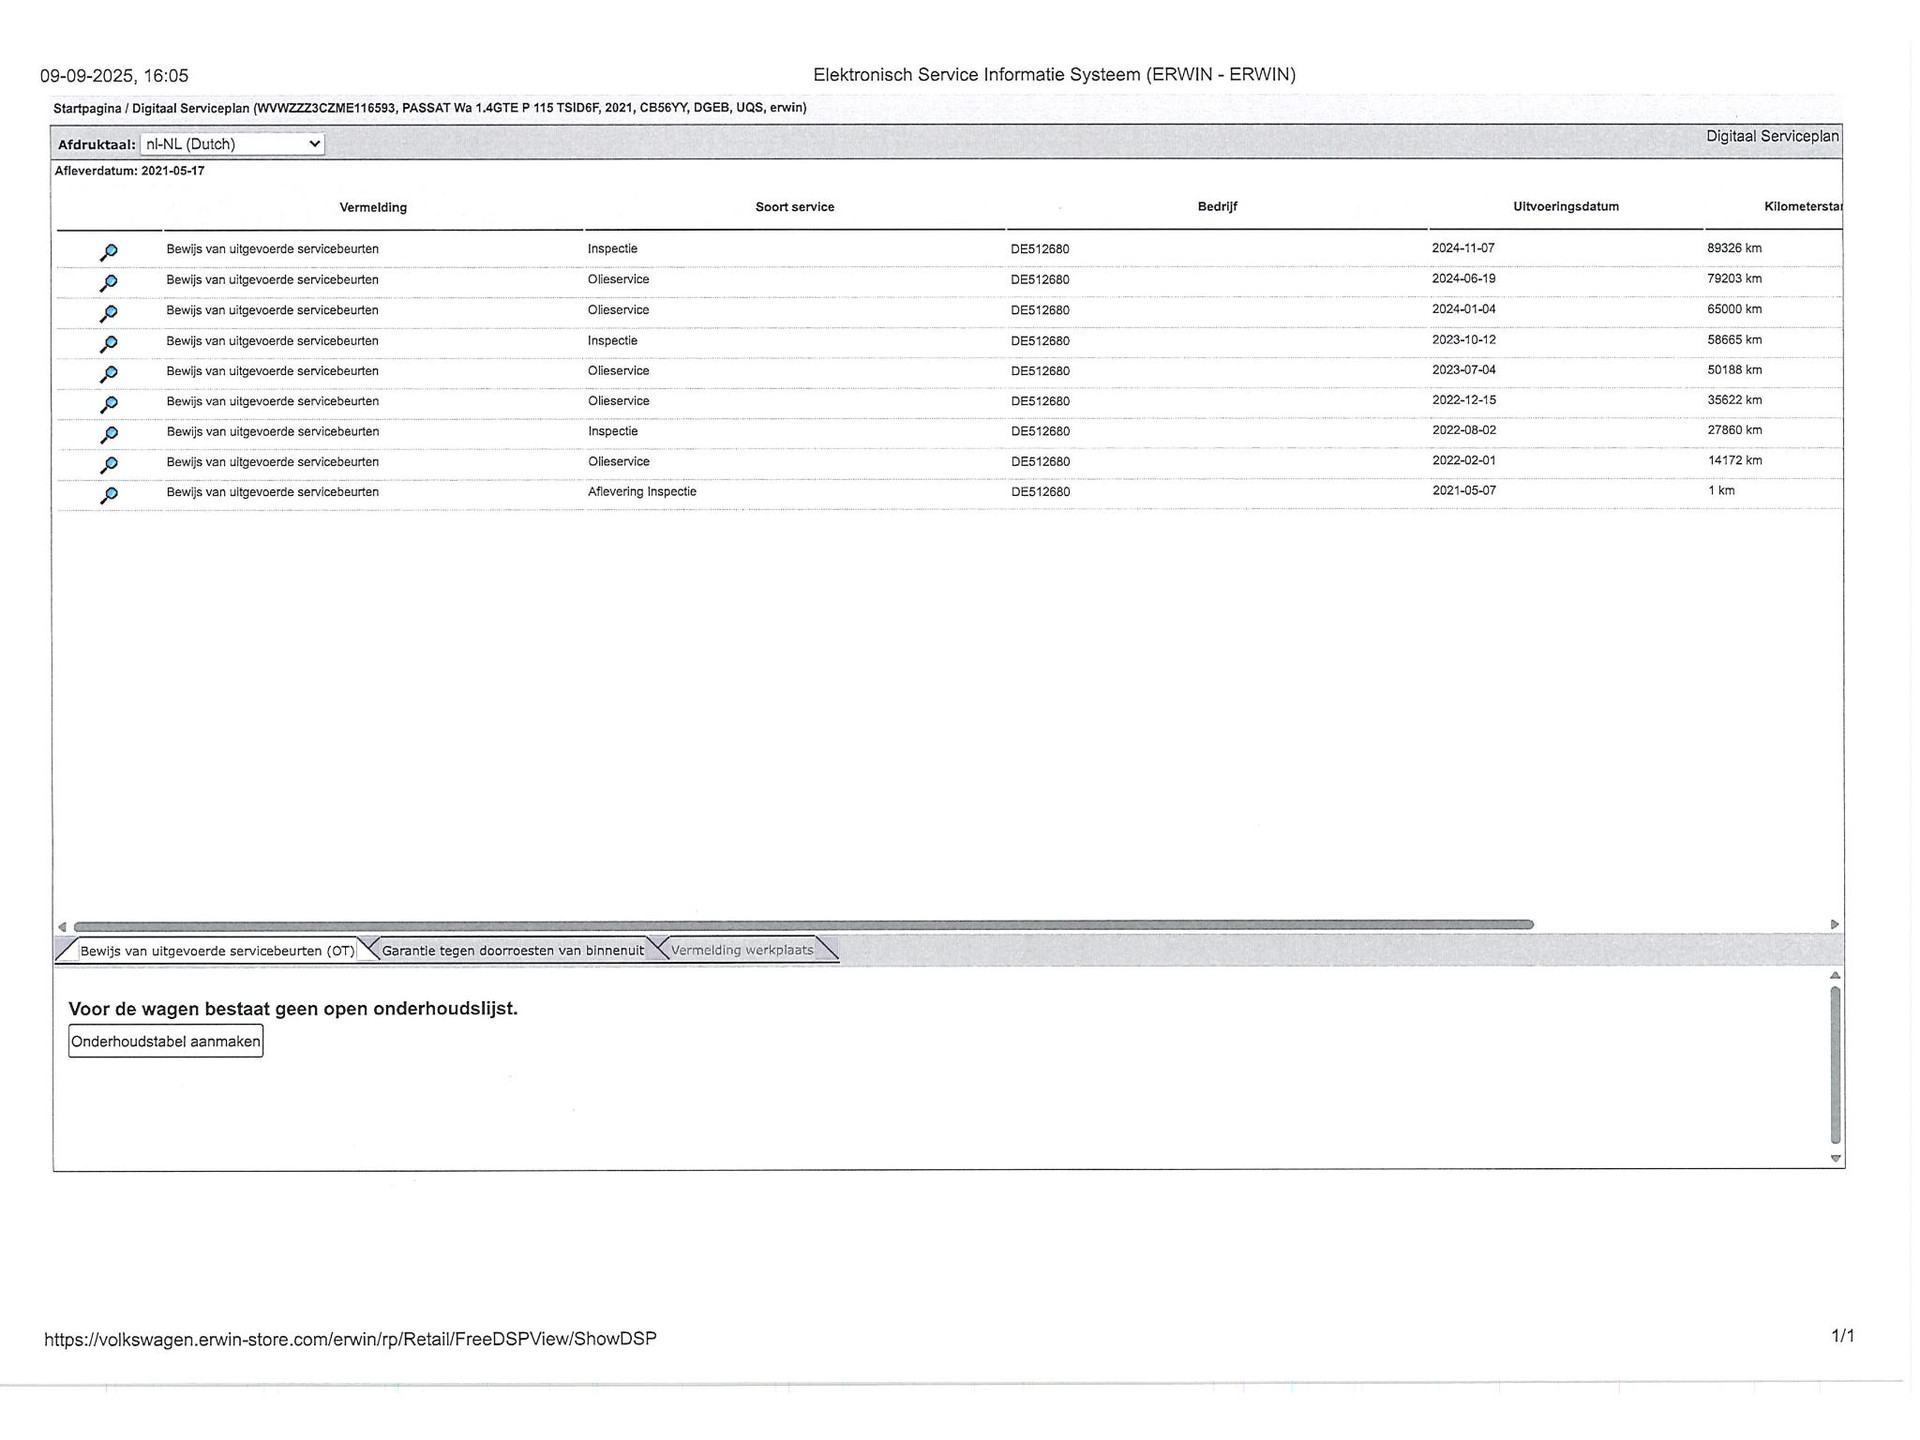Screen dimensions: 1920x1440
Task: Open magnifier for Aflevering Inspectie entry
Action: point(109,495)
